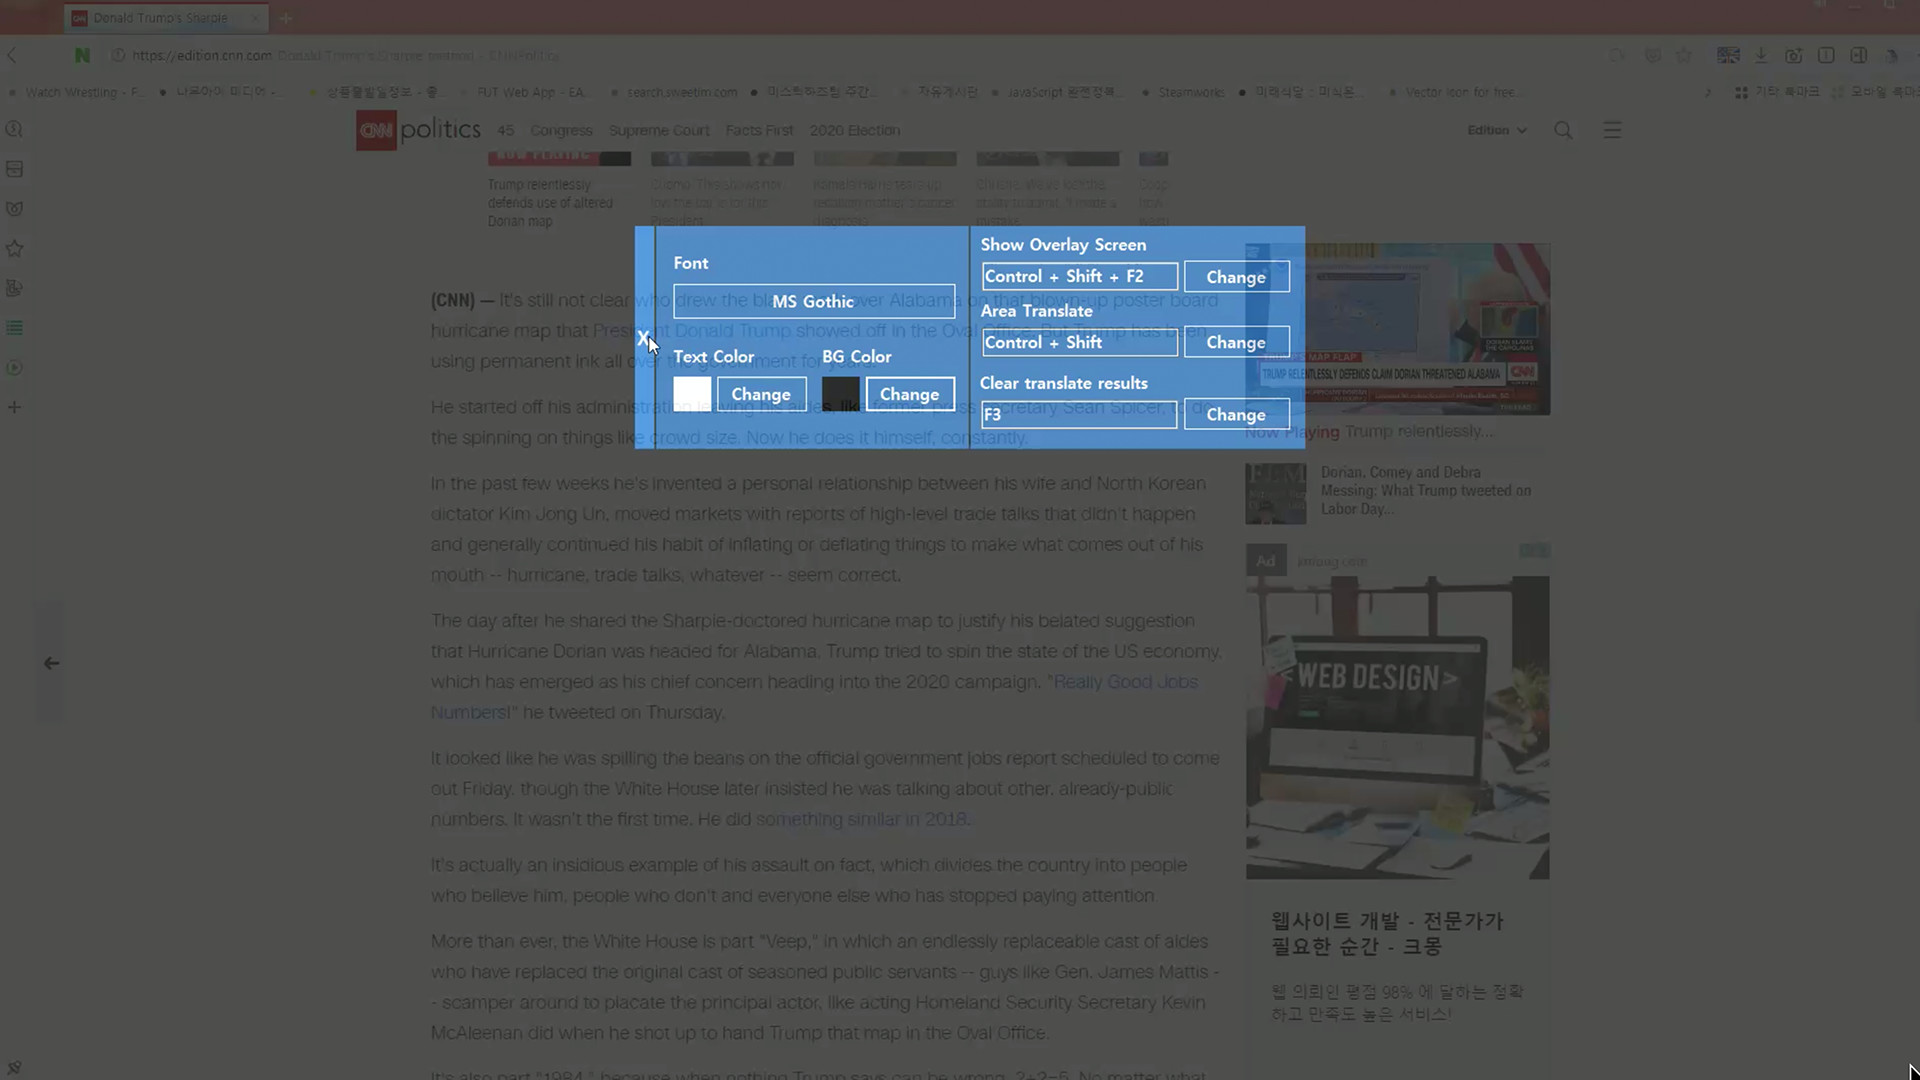Open the Congress section link
Viewport: 1920px width, 1080px height.
click(x=561, y=130)
